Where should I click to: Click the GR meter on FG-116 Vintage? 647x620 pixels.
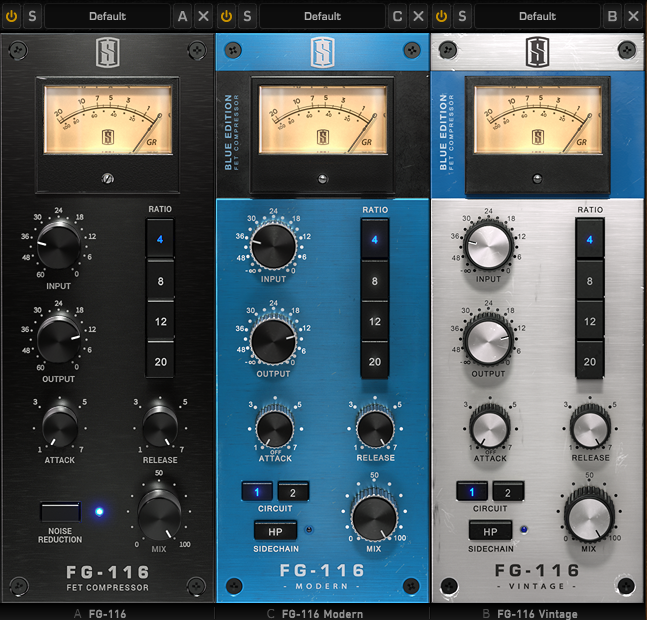(538, 120)
